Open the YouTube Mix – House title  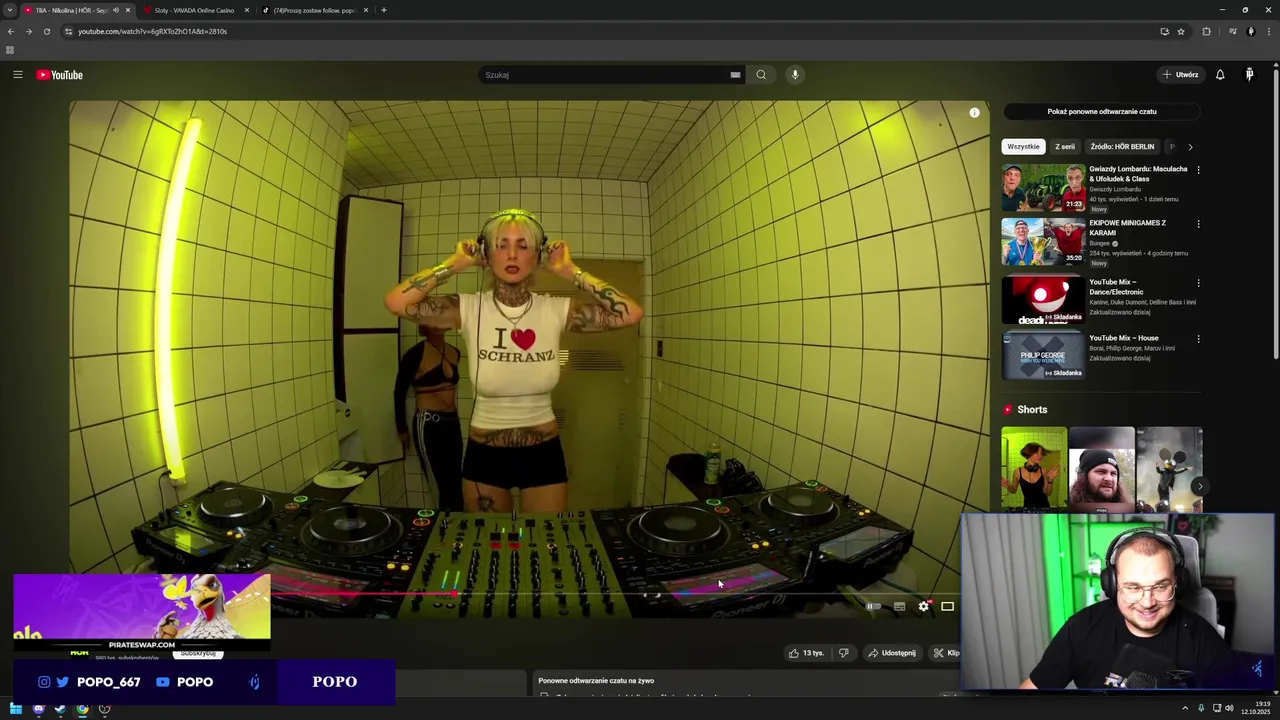coord(1124,338)
